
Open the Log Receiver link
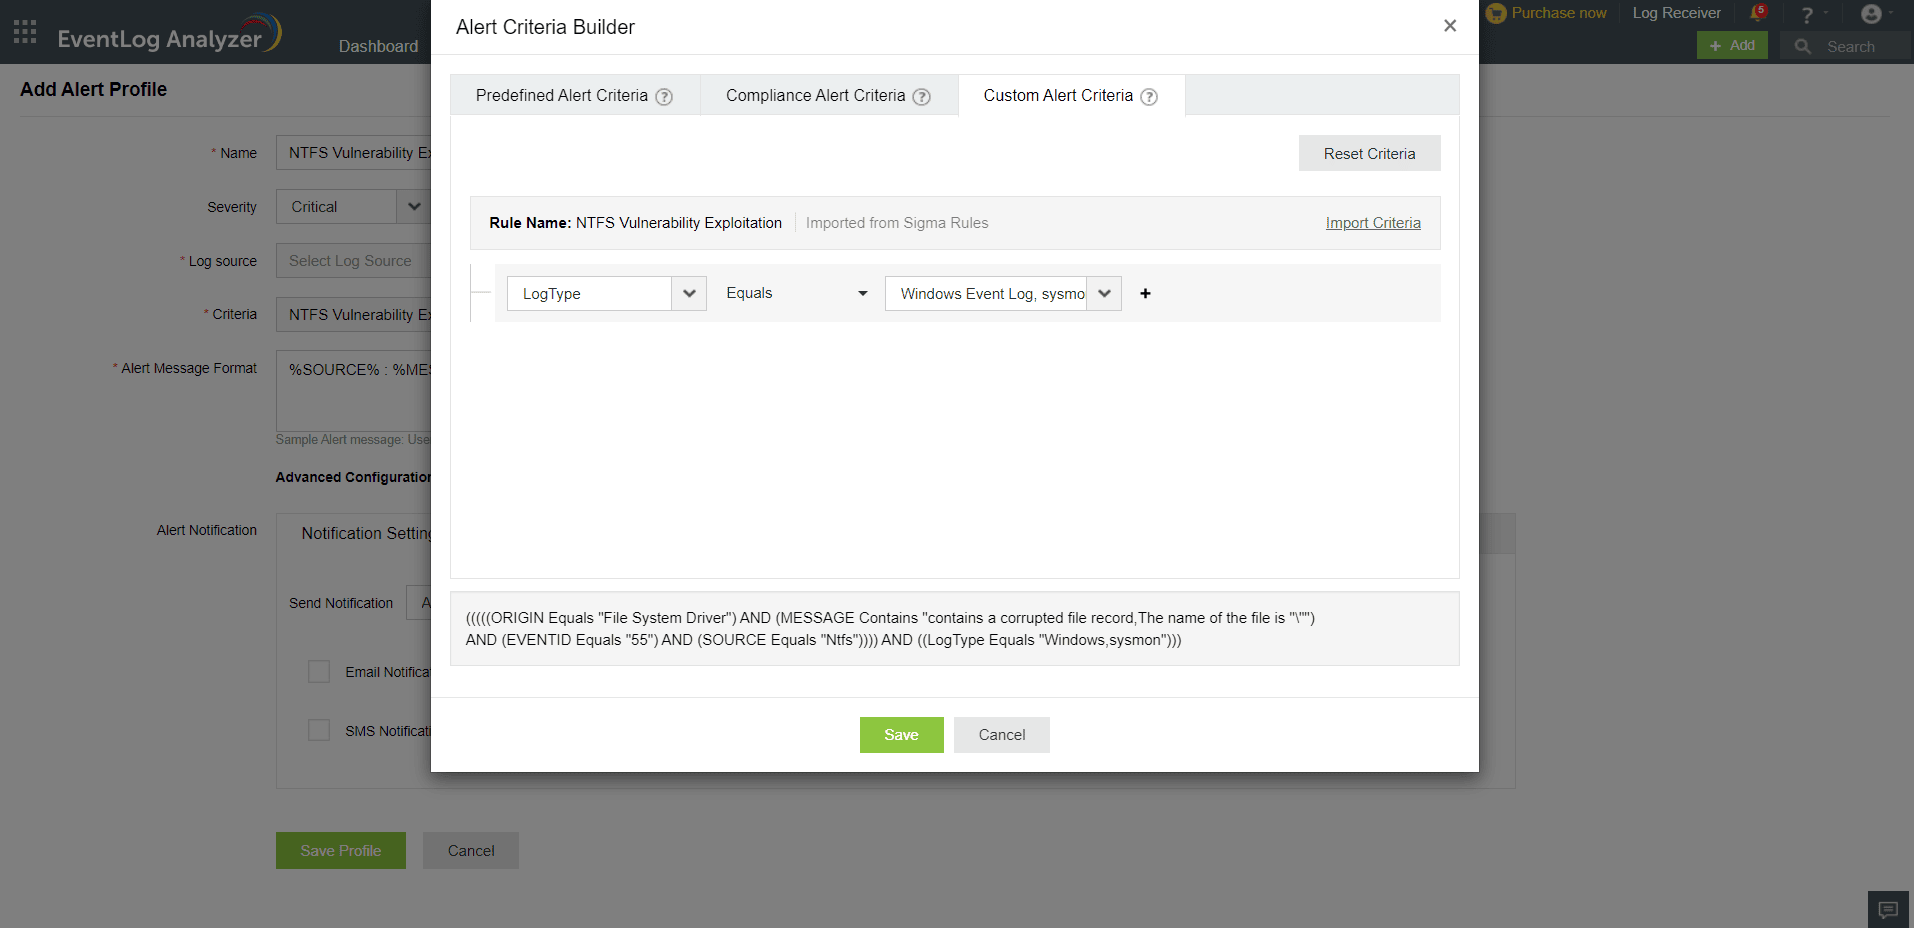1677,13
